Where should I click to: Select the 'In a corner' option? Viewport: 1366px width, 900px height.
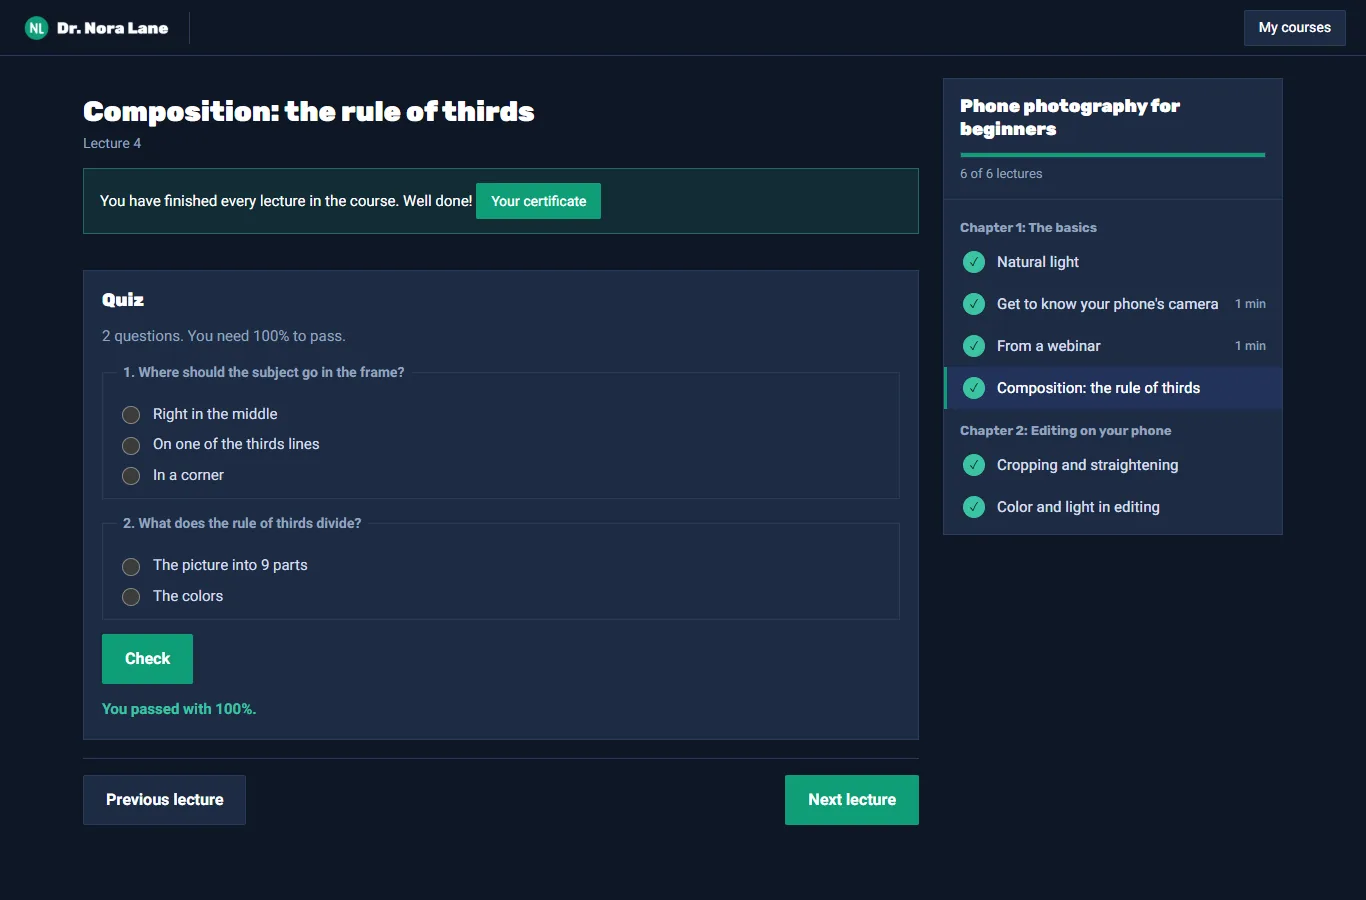(131, 476)
